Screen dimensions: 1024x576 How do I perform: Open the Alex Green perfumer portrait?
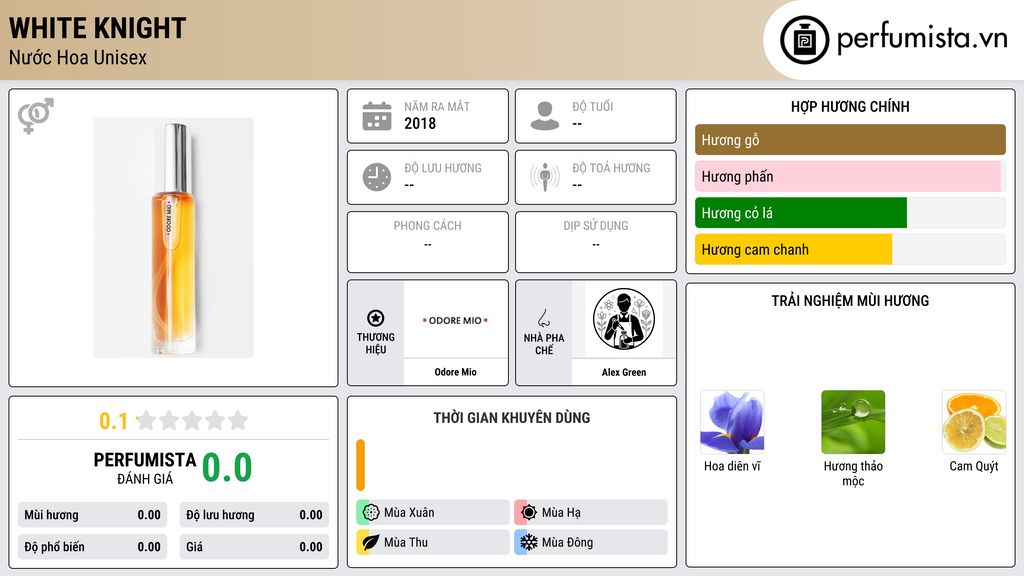click(624, 319)
